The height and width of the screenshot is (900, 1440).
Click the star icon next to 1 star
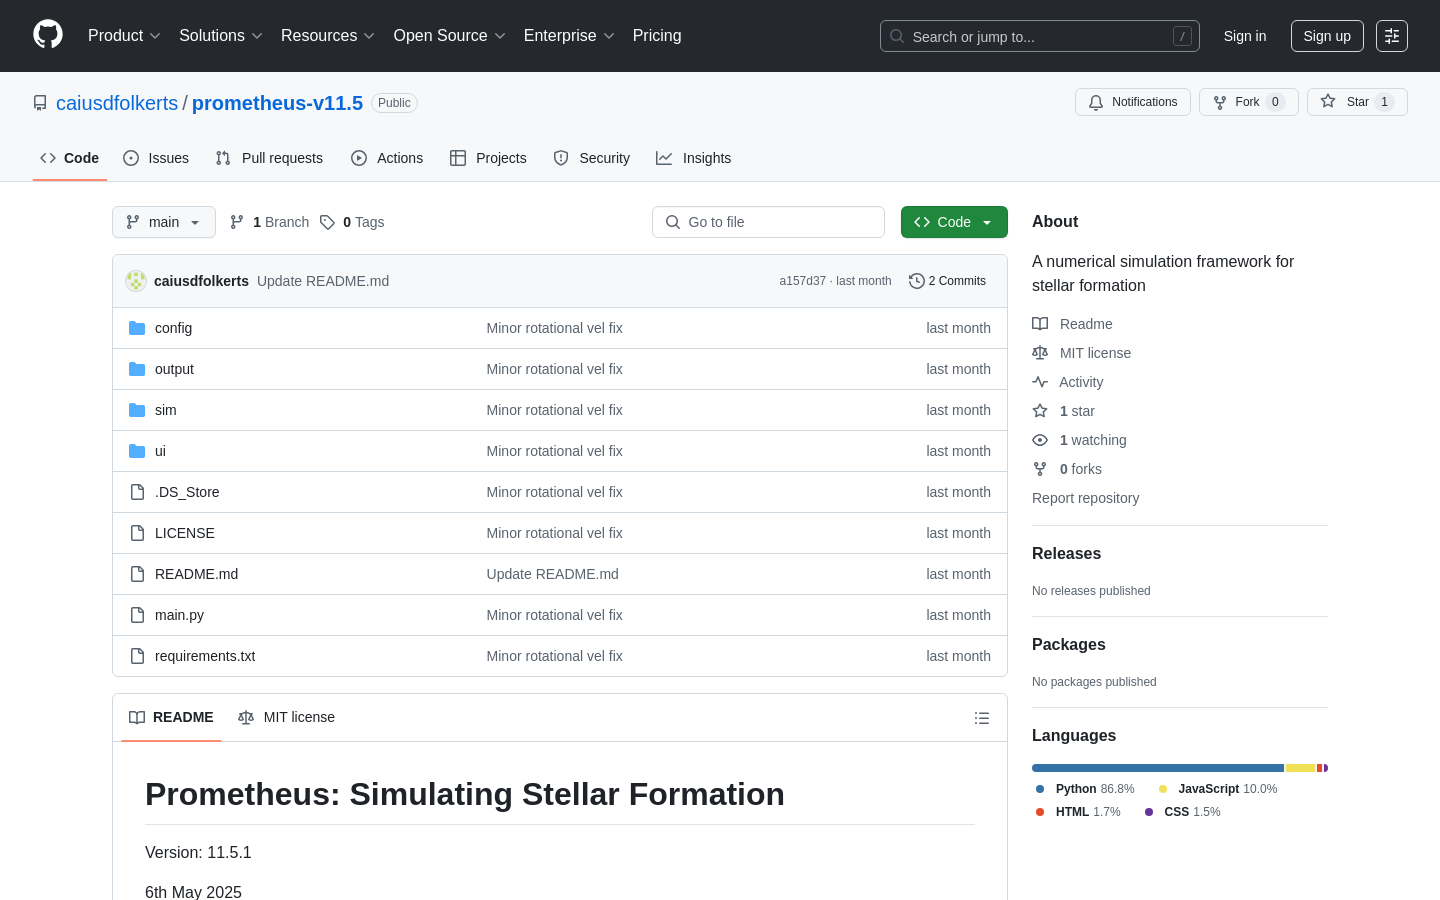(x=1040, y=411)
